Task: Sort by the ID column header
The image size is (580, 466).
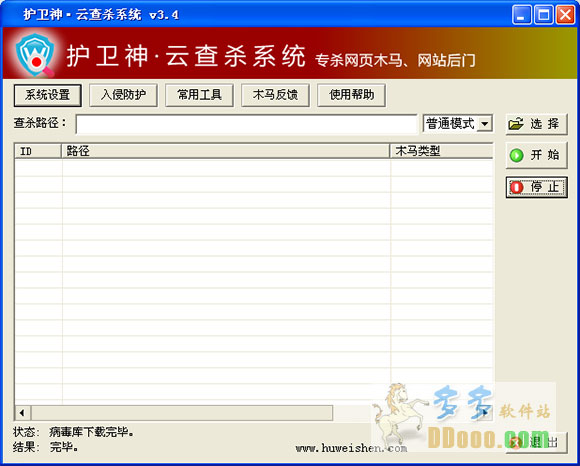Action: click(x=38, y=151)
